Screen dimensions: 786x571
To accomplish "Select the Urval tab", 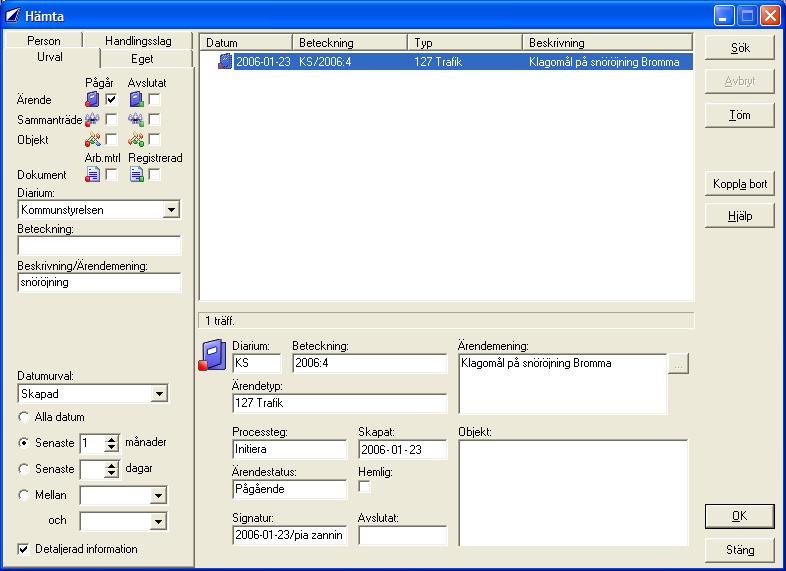I will pyautogui.click(x=50, y=57).
